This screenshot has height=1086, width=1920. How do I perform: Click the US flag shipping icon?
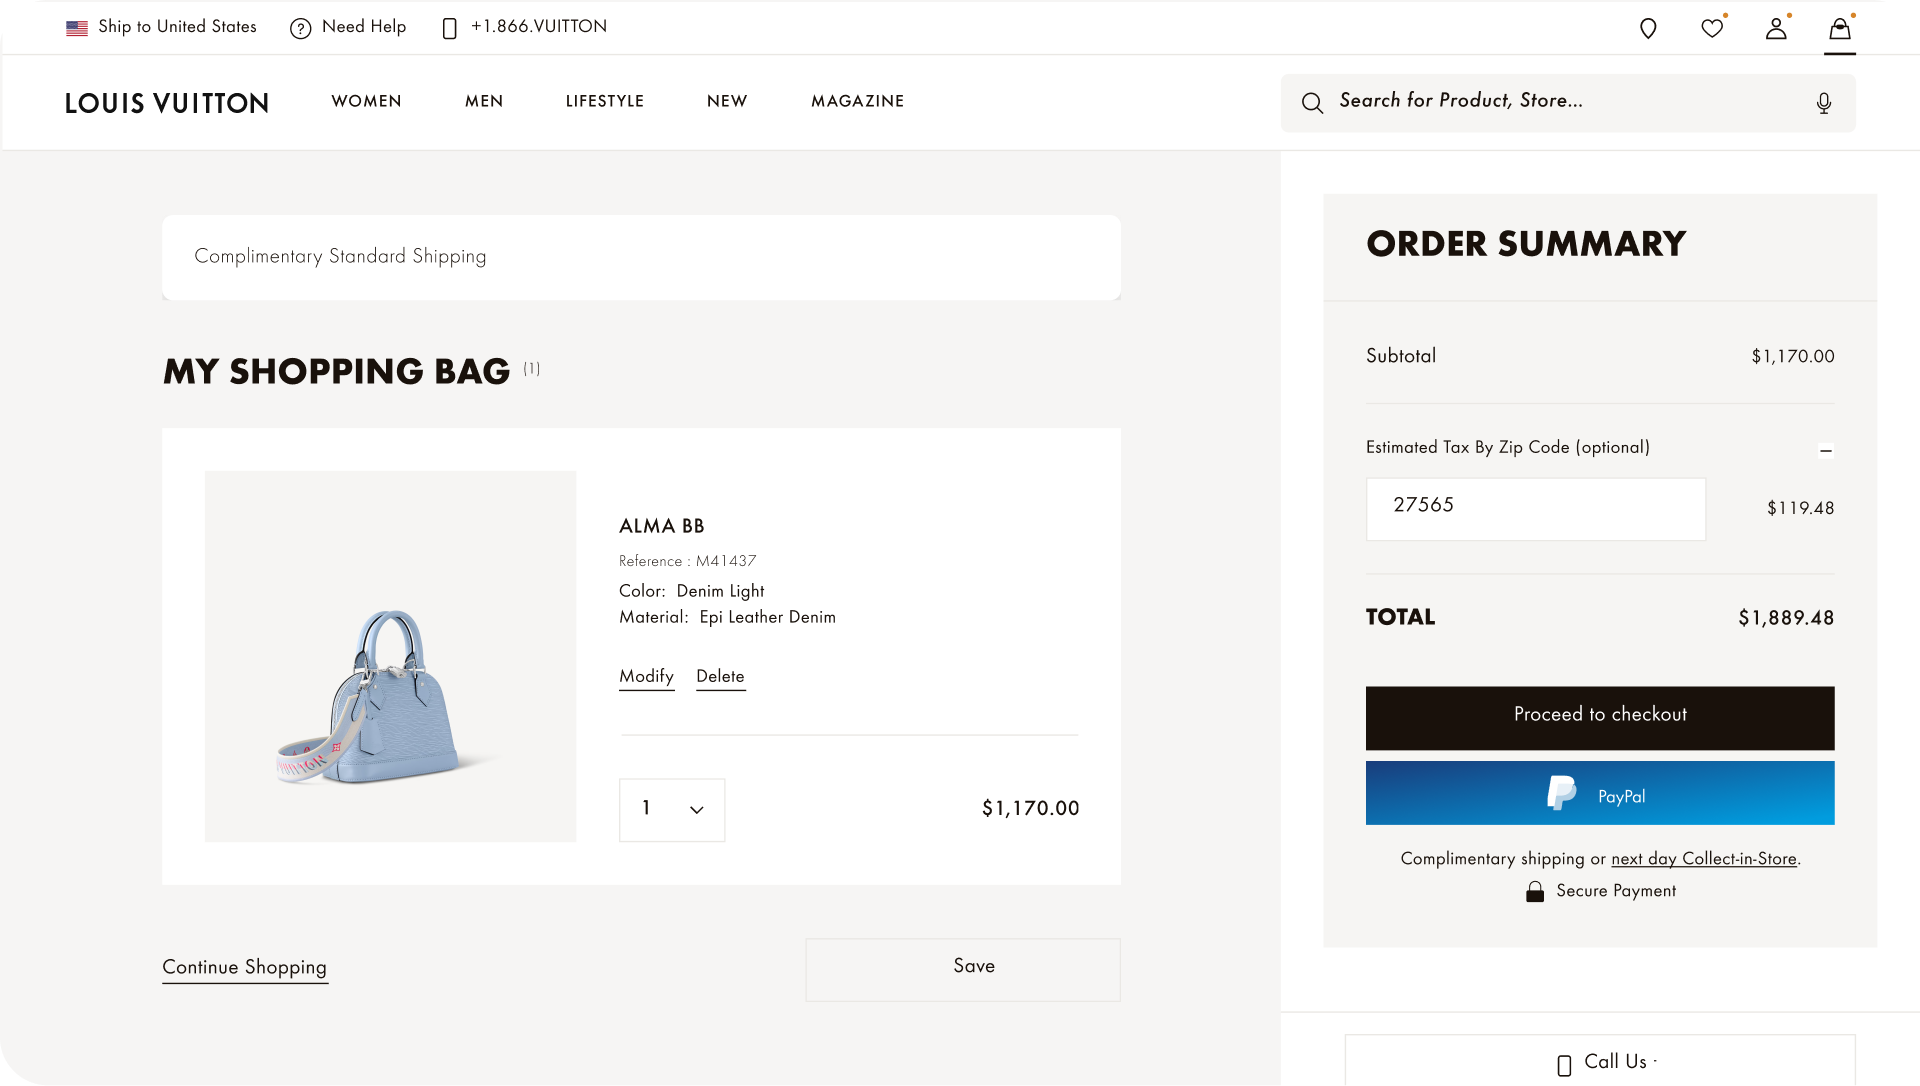pyautogui.click(x=77, y=28)
